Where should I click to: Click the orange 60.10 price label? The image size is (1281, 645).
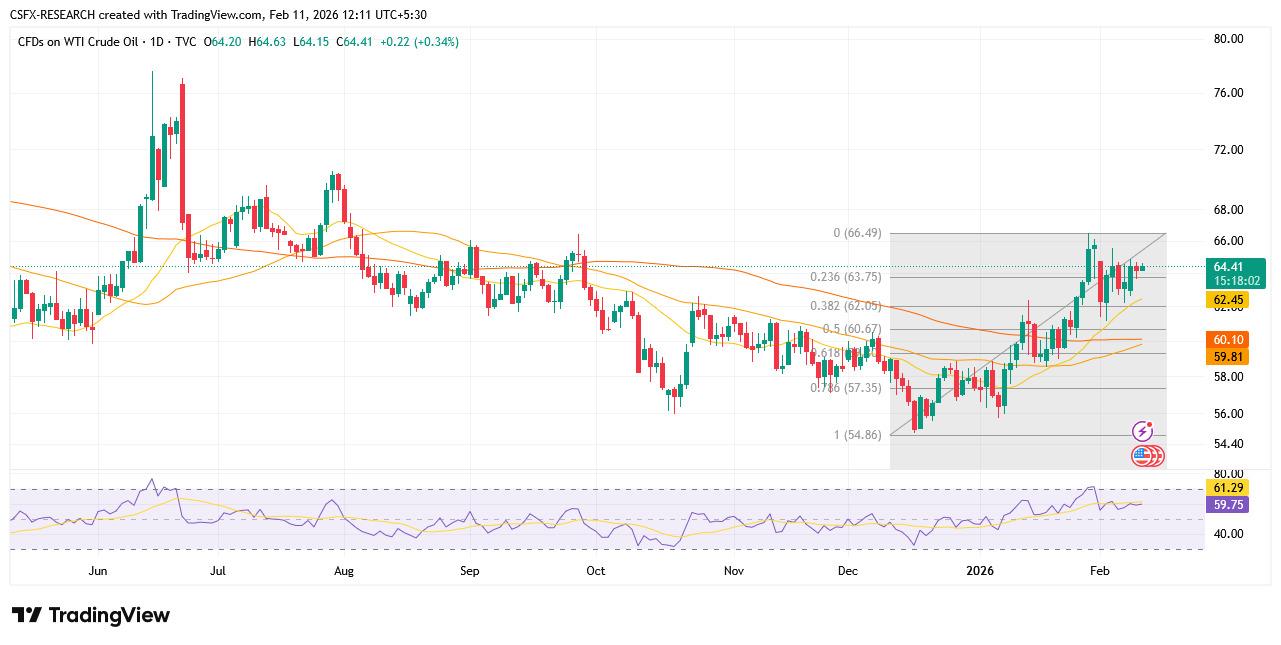tap(1227, 340)
